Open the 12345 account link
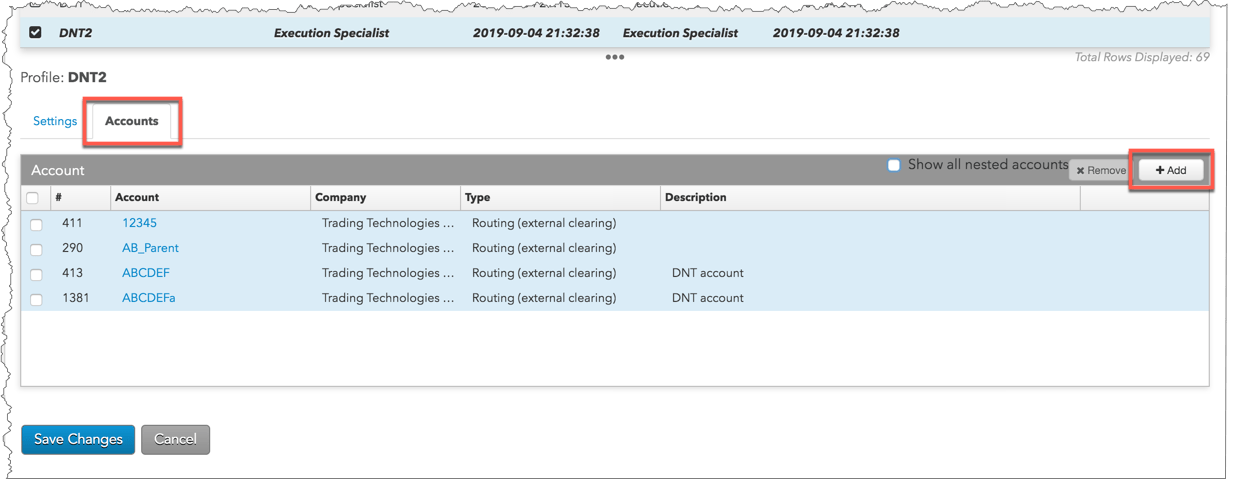 pos(139,223)
